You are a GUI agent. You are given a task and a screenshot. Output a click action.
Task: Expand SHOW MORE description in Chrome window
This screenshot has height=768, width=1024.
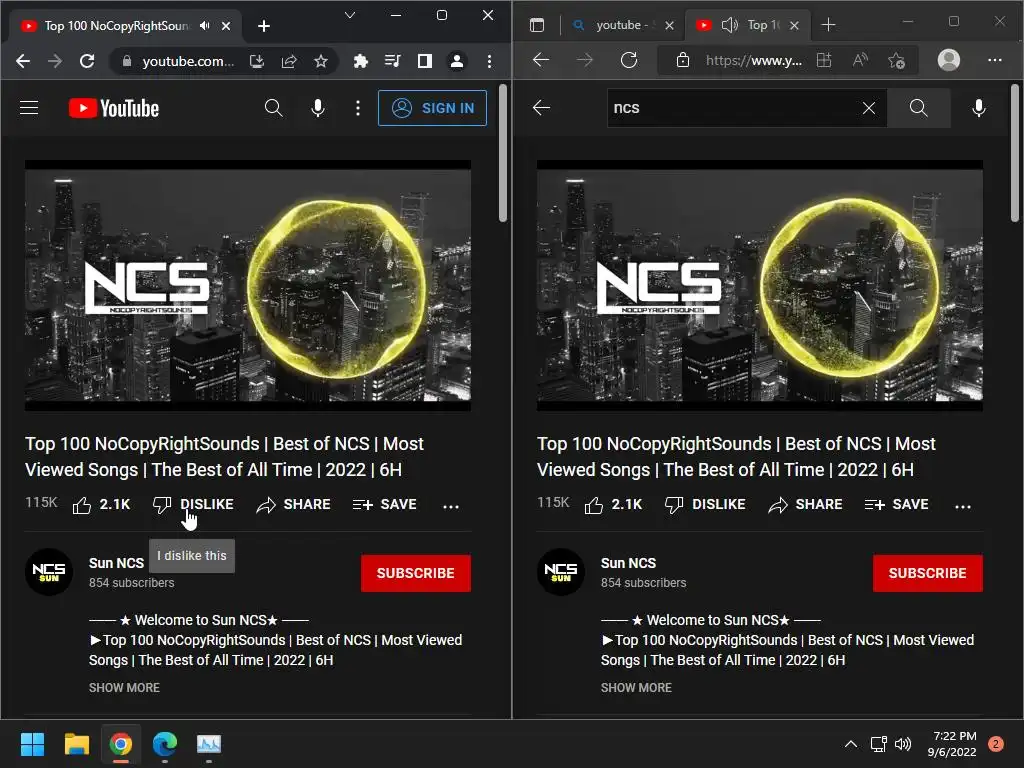(x=124, y=688)
